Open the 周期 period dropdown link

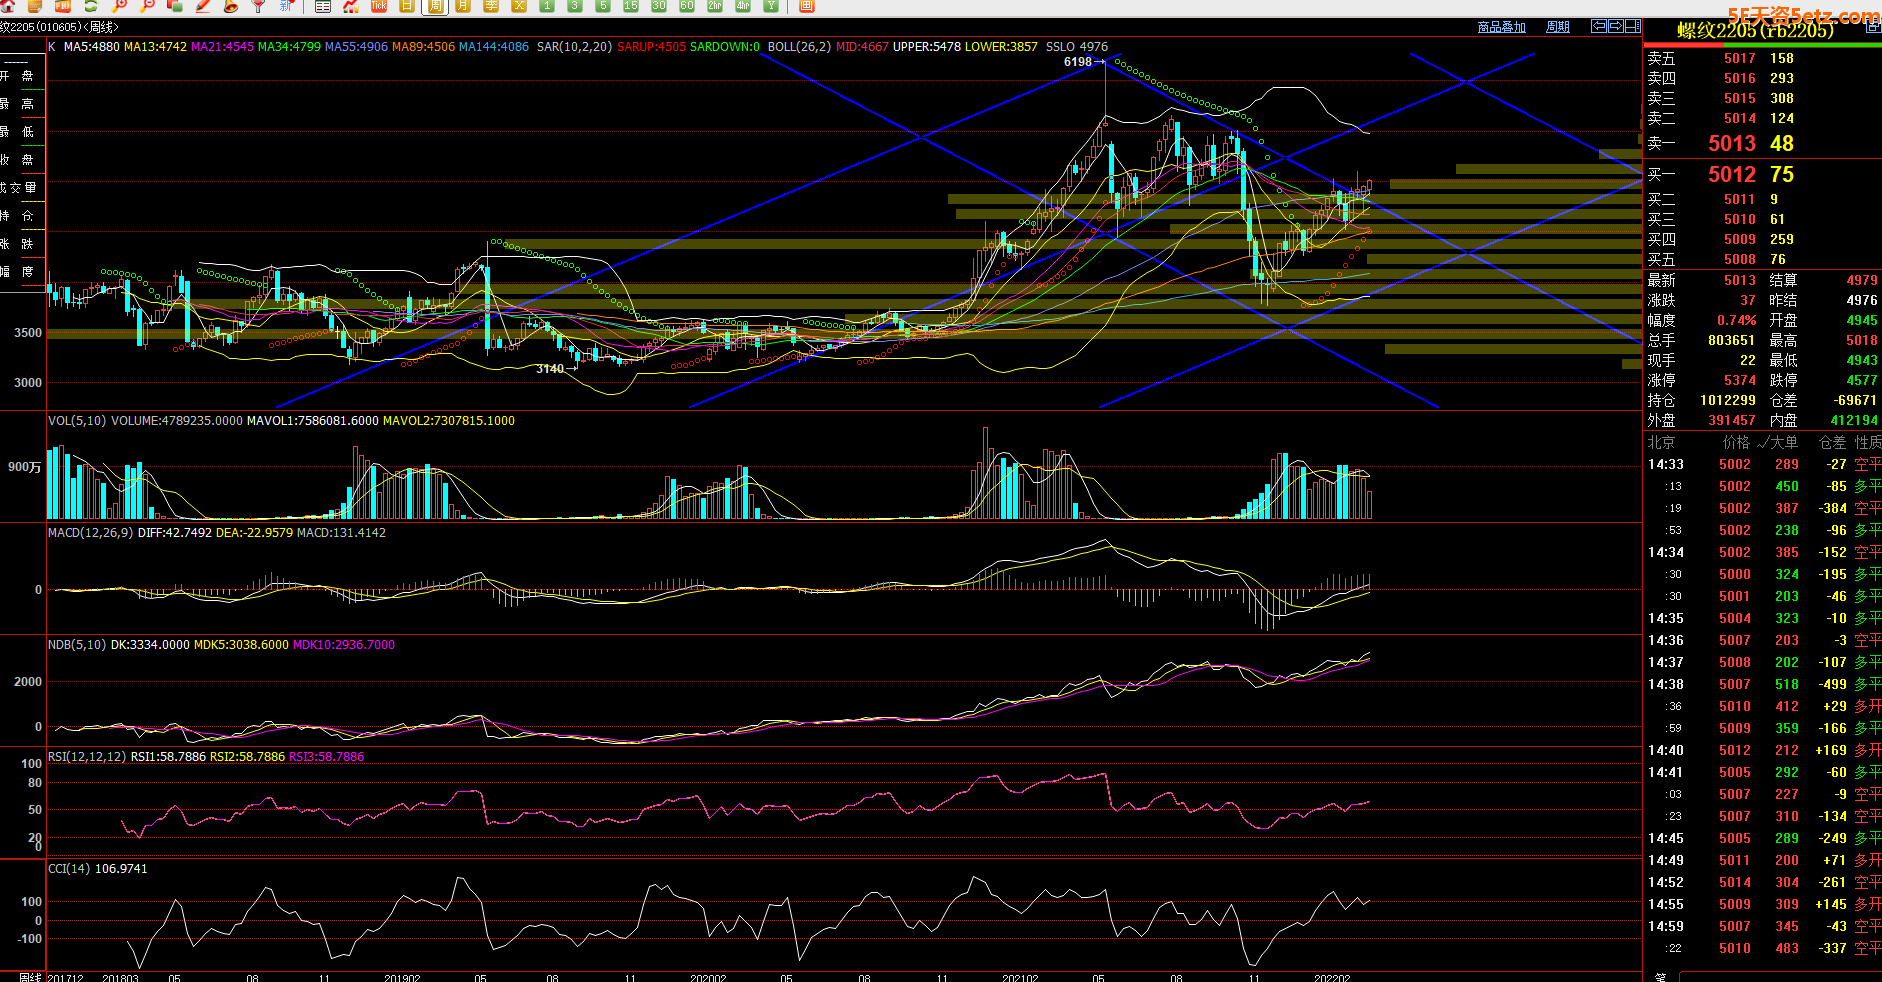click(x=1558, y=27)
